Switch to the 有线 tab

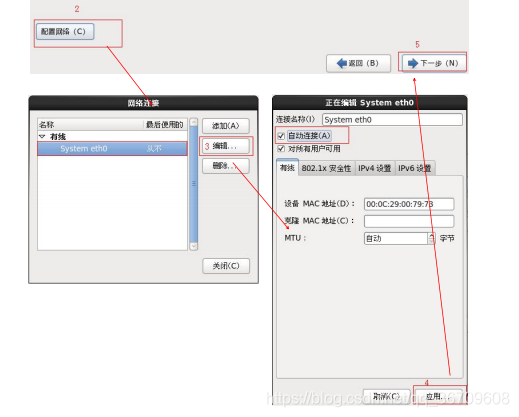287,168
